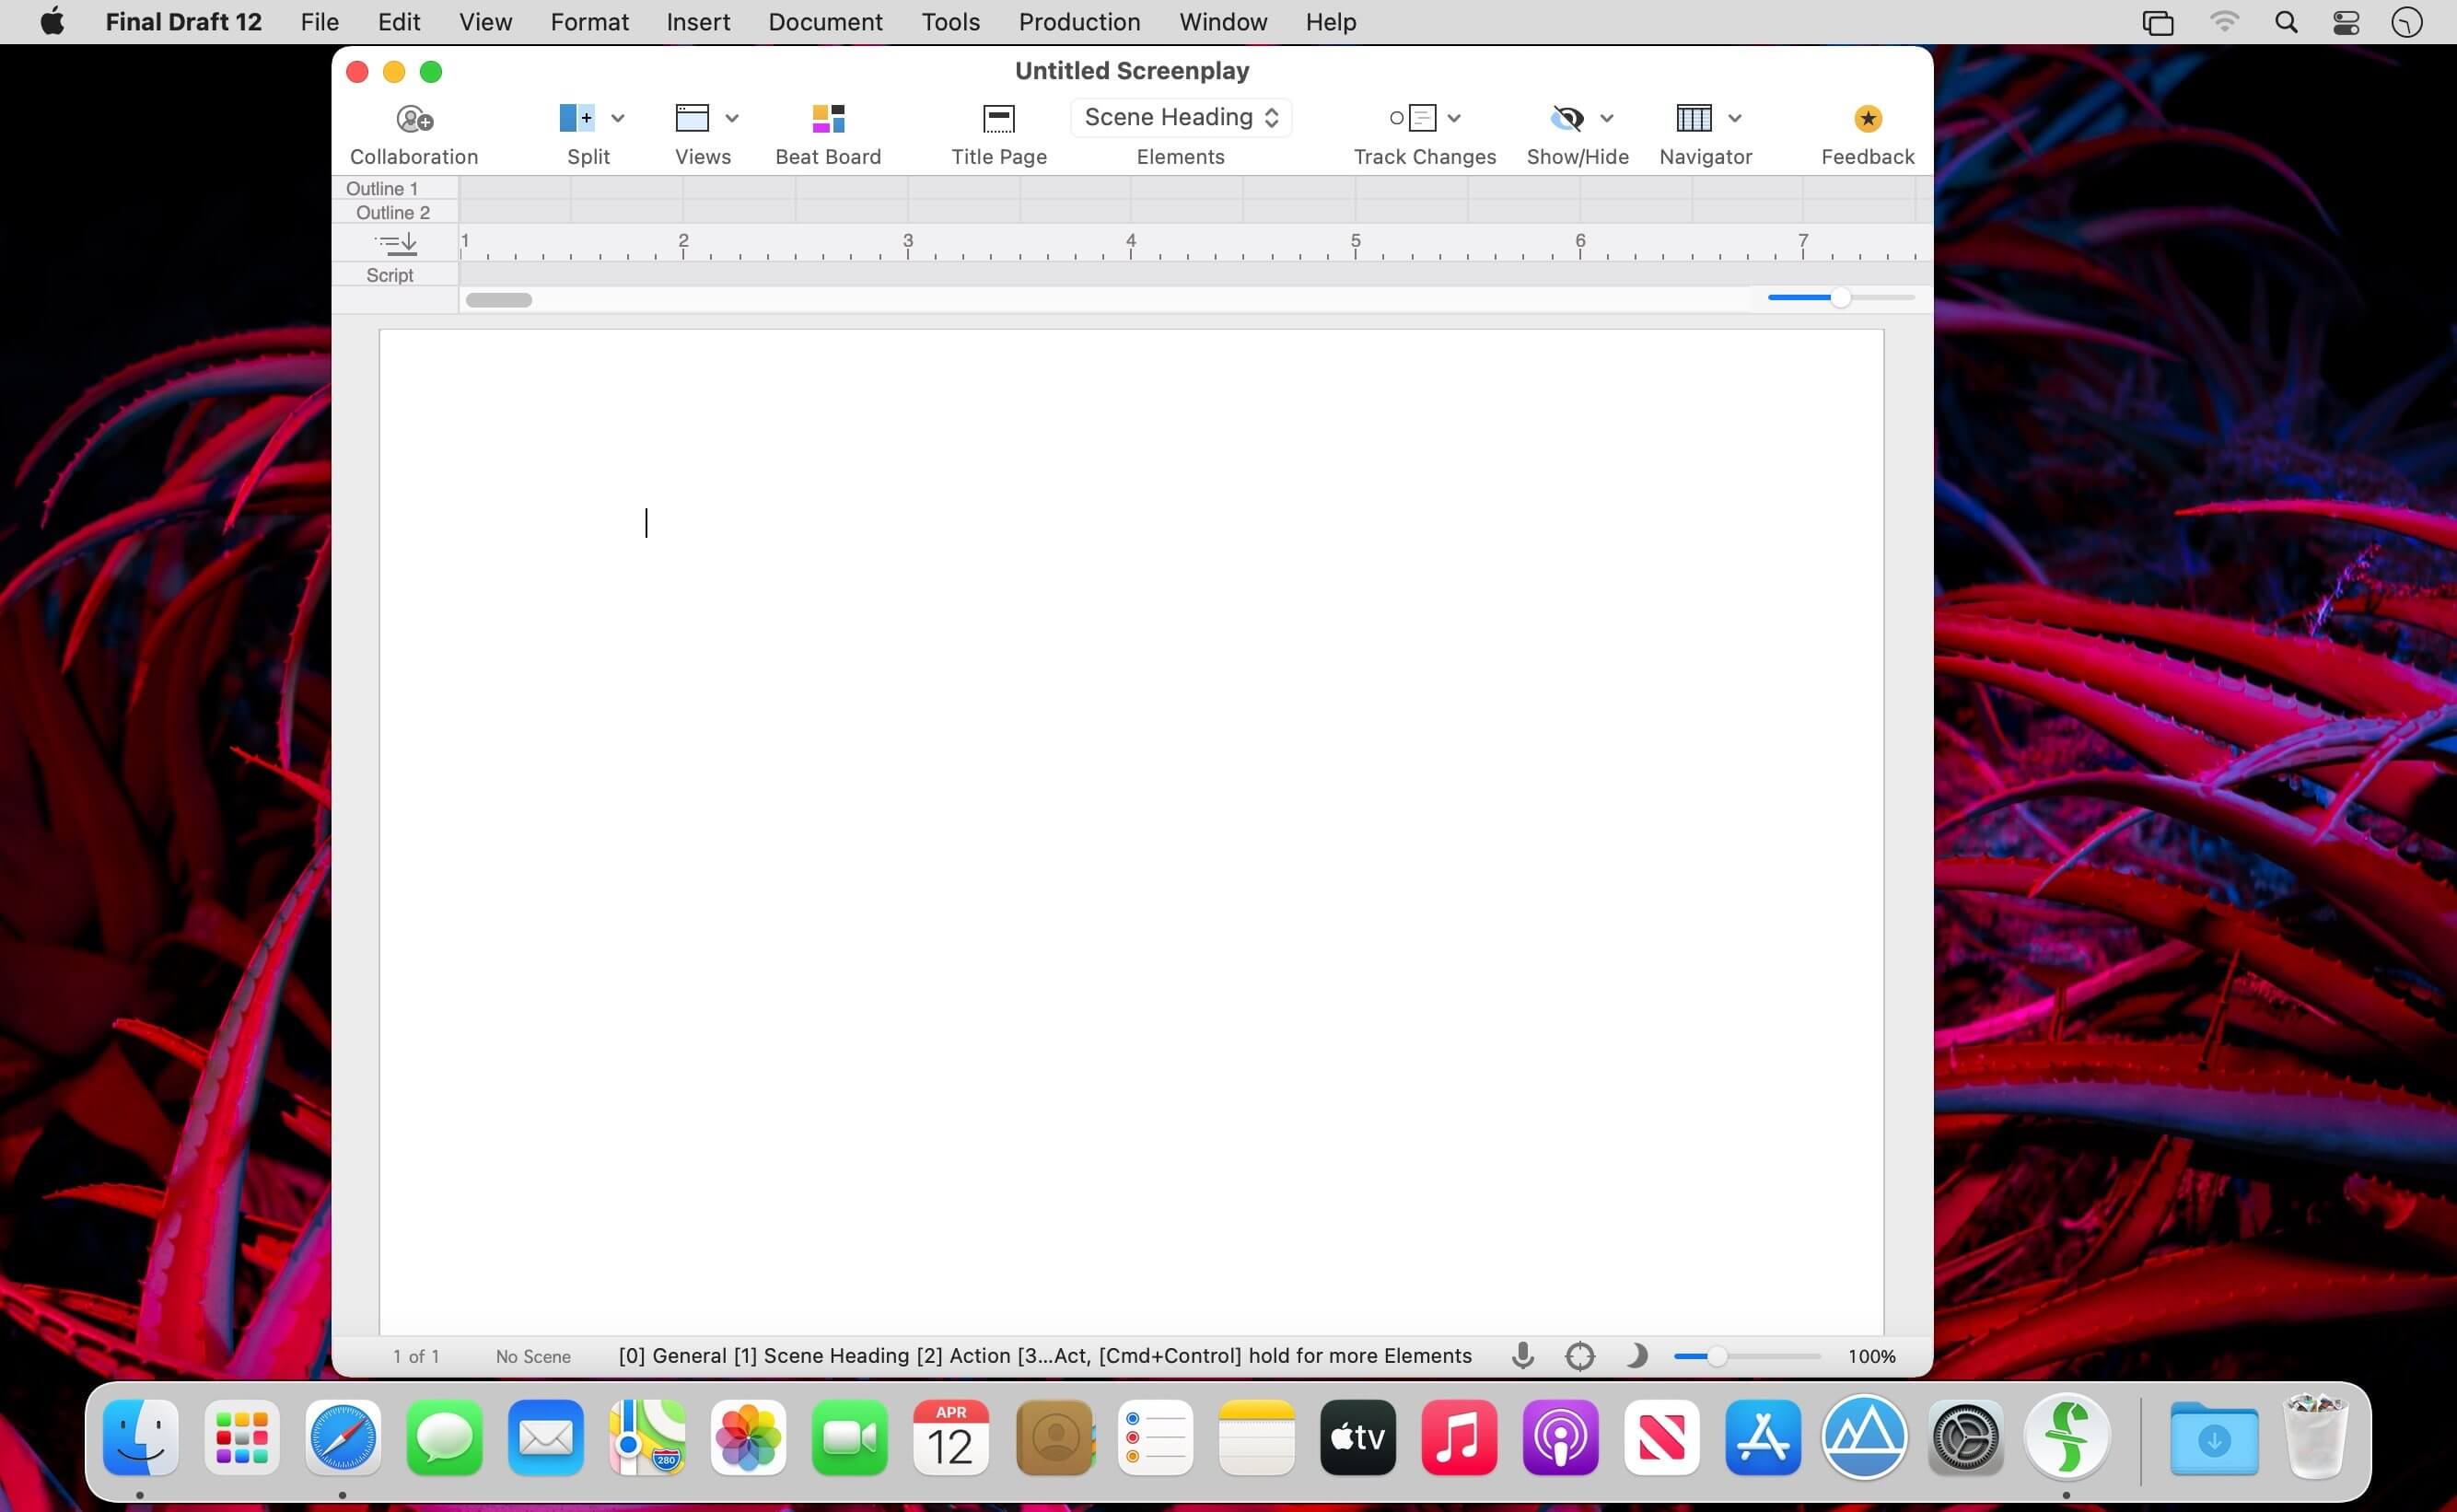
Task: Open the Format menu
Action: (x=589, y=22)
